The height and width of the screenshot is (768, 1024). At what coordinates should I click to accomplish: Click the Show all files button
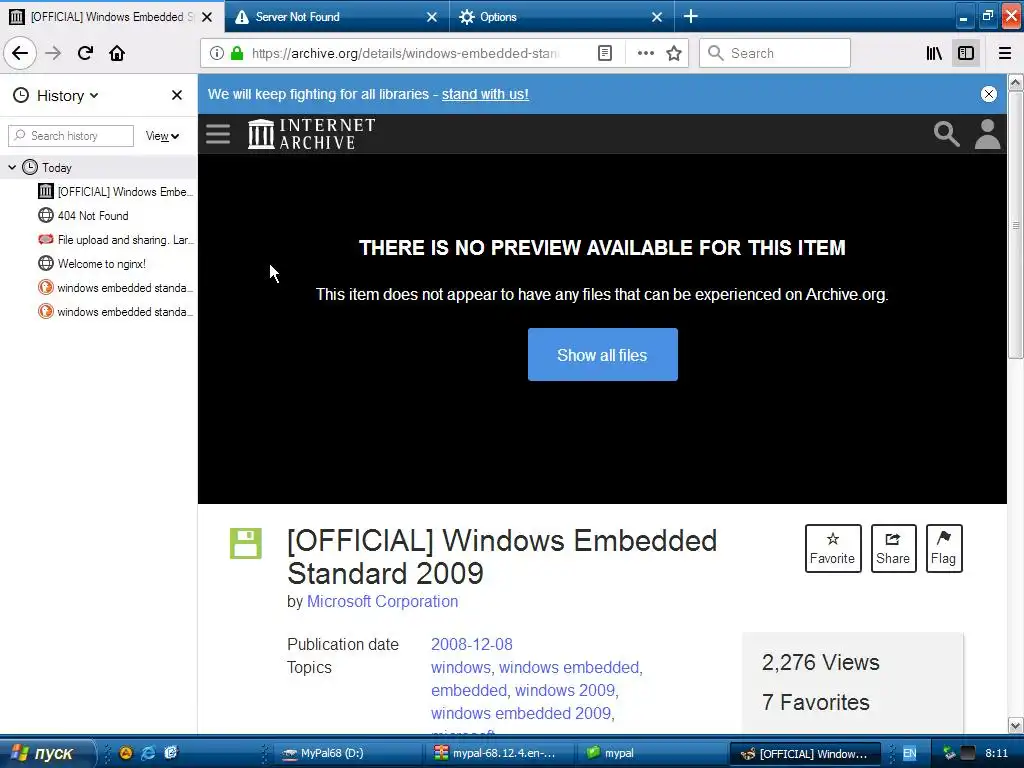tap(602, 355)
